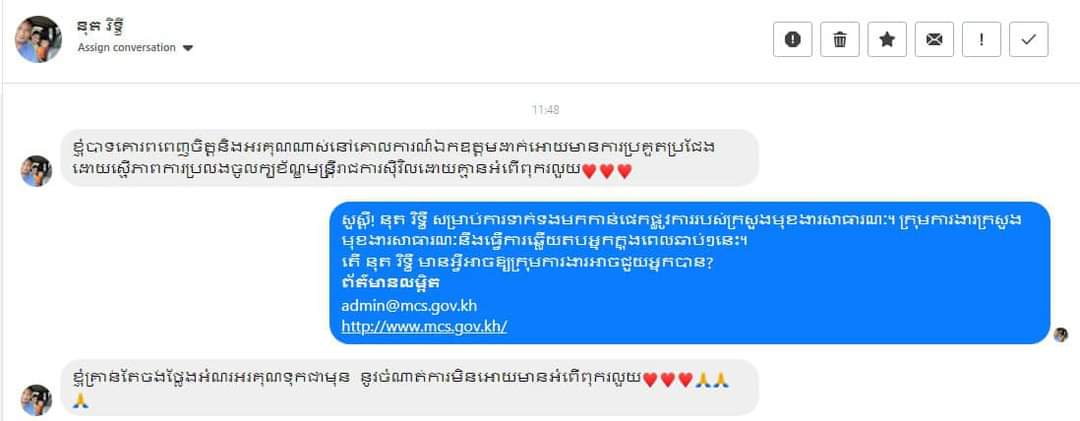Click the 11:48 timestamp label
1080x421 pixels.
tap(546, 110)
